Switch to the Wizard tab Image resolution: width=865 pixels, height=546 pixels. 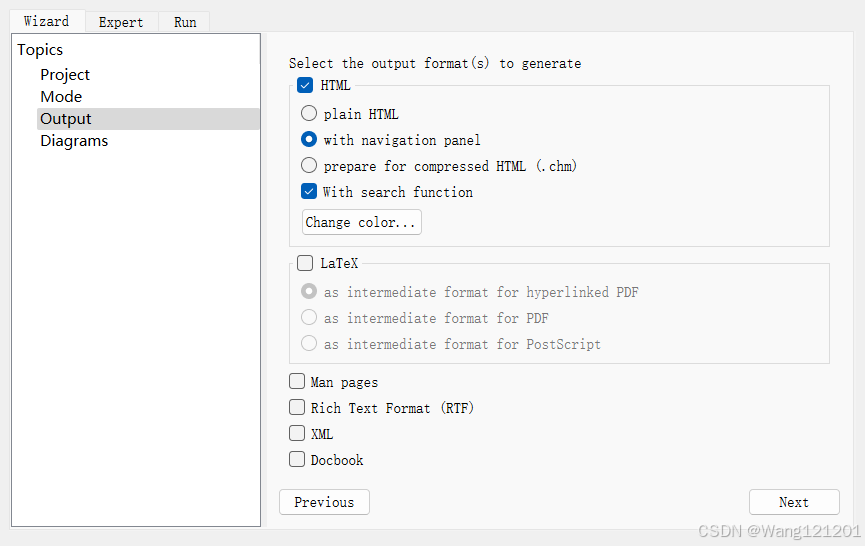(x=46, y=21)
